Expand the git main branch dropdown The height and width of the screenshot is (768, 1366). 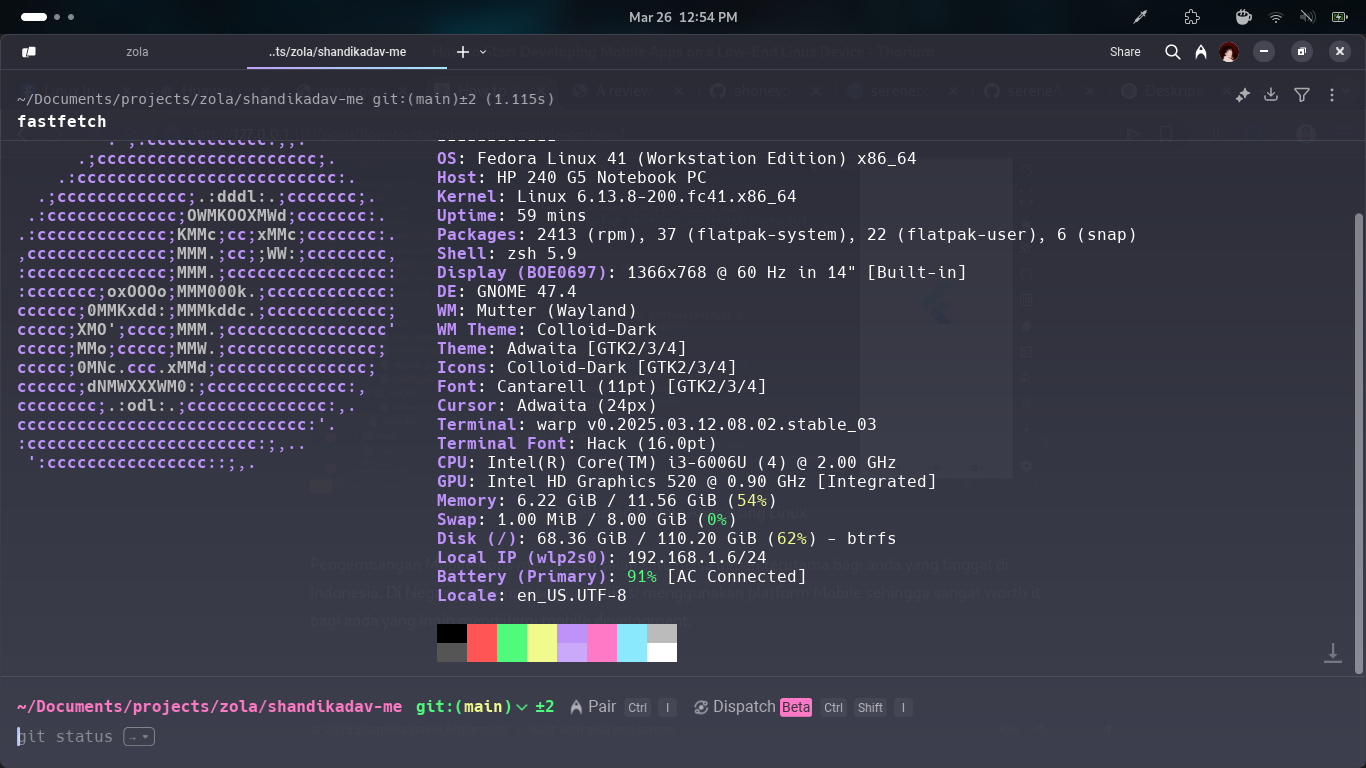521,707
